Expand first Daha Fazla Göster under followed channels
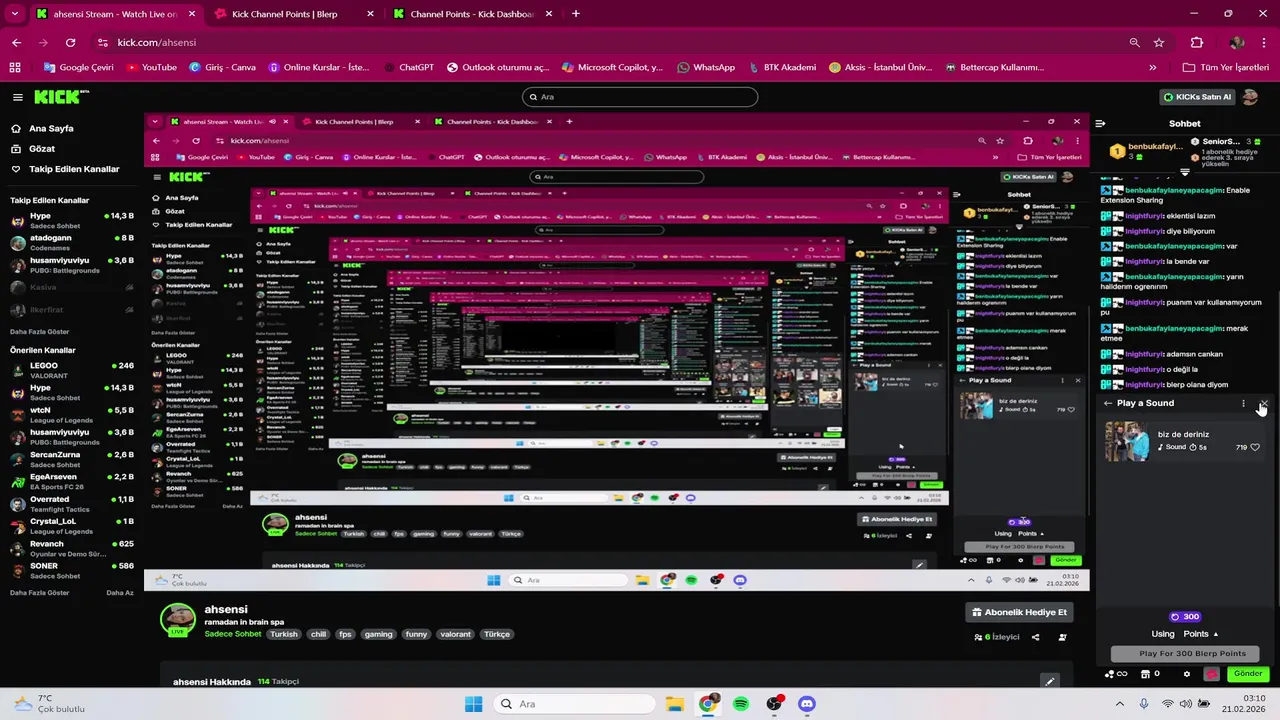The width and height of the screenshot is (1280, 720). pyautogui.click(x=39, y=331)
